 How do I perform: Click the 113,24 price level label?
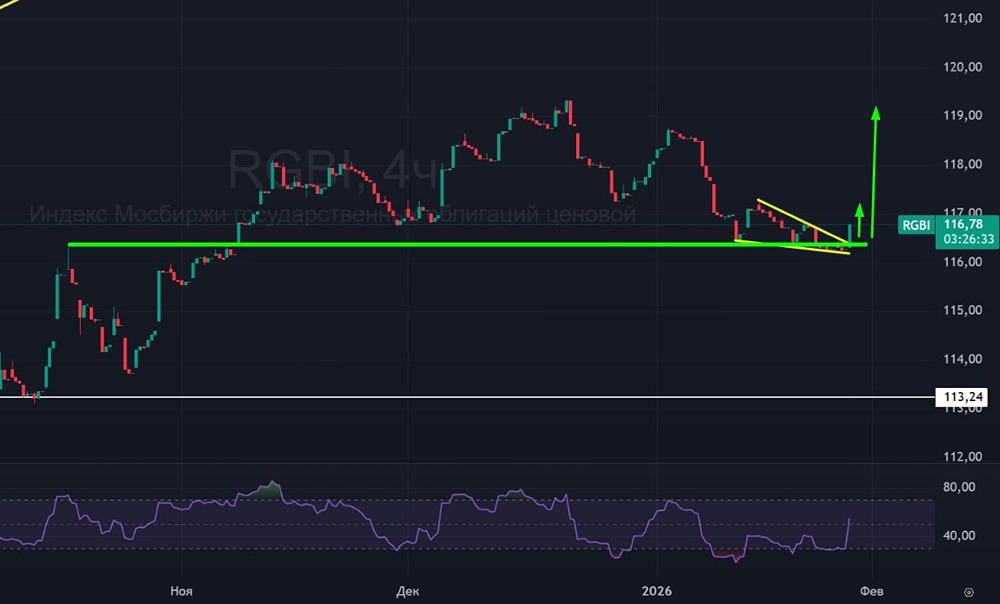[x=962, y=398]
